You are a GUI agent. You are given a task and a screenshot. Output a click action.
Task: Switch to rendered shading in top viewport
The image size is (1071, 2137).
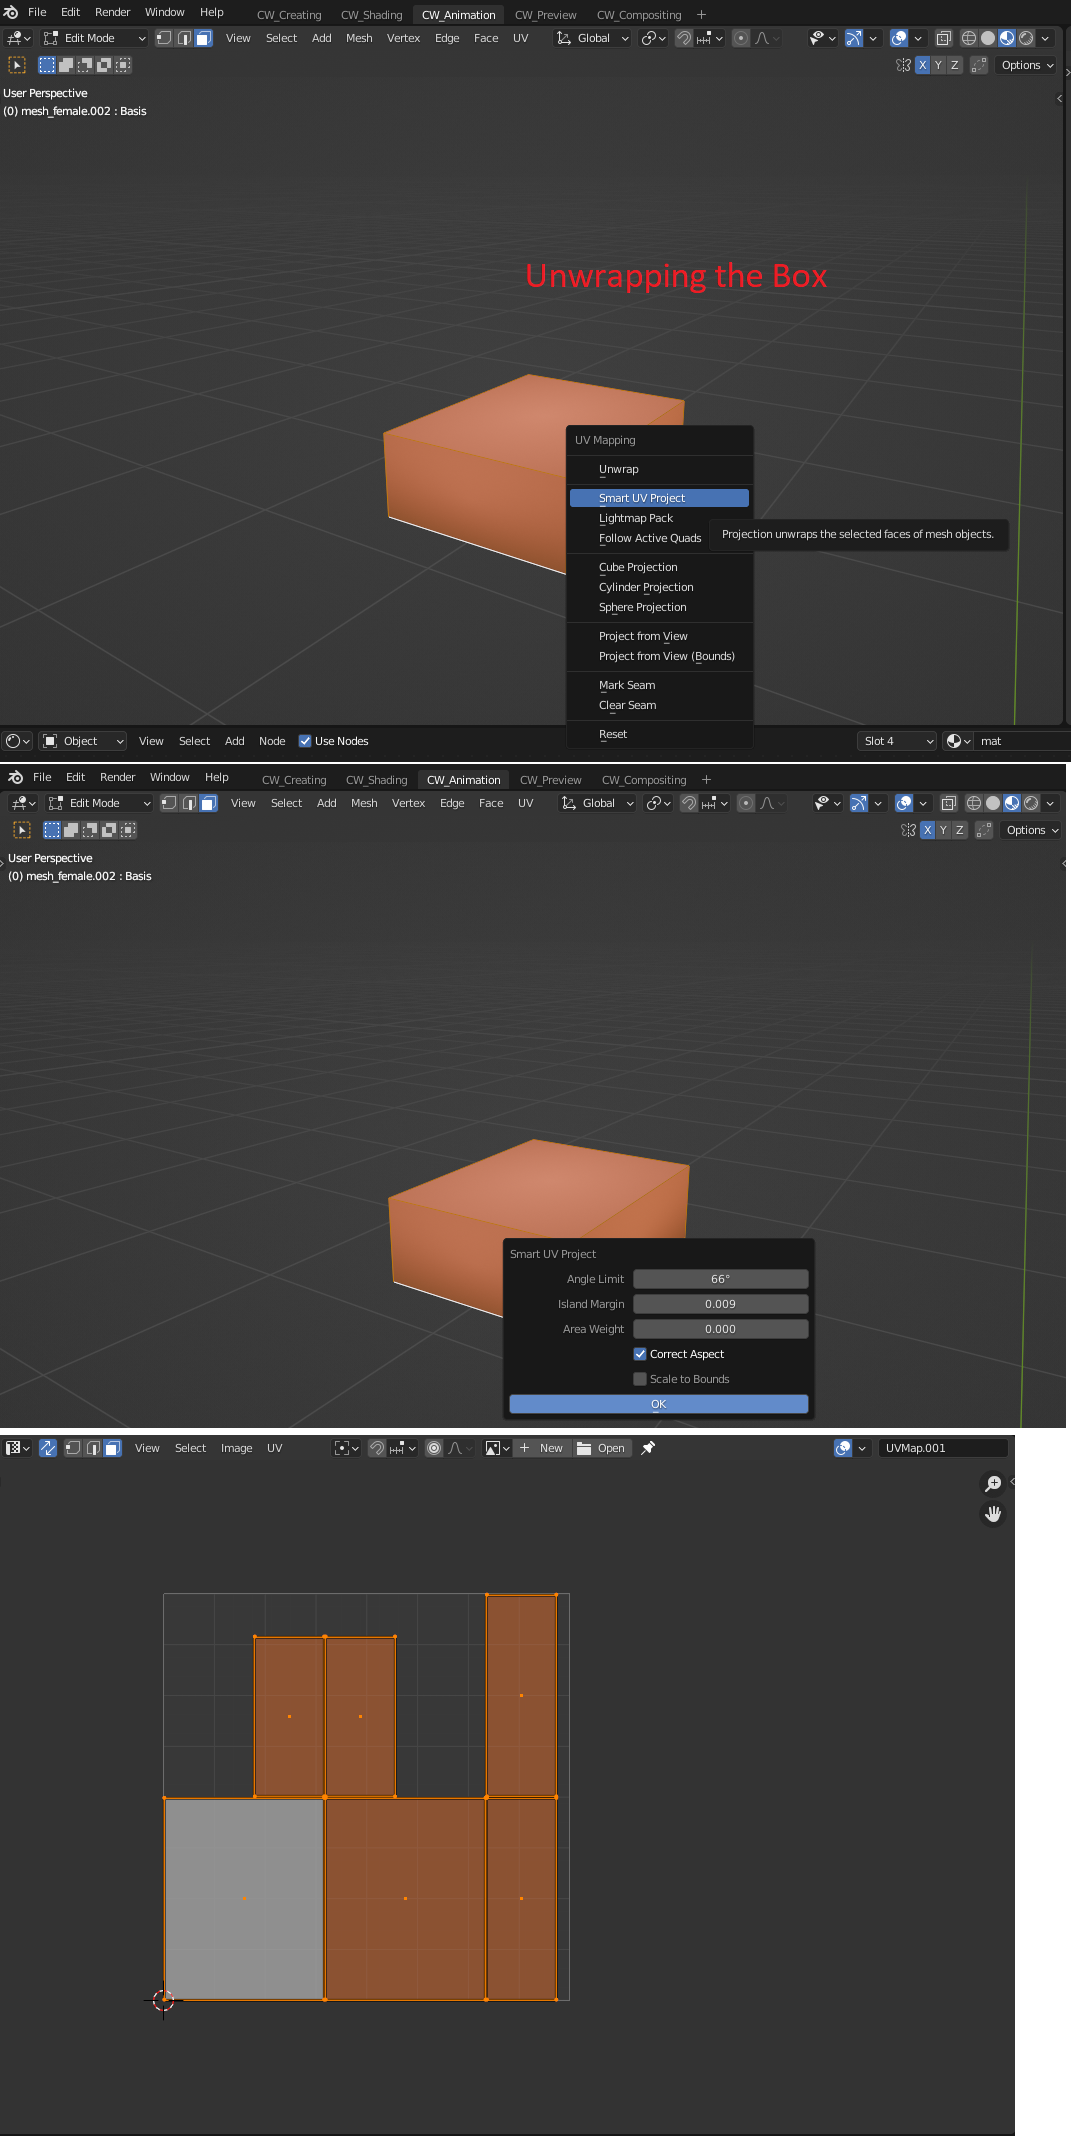pyautogui.click(x=1026, y=38)
